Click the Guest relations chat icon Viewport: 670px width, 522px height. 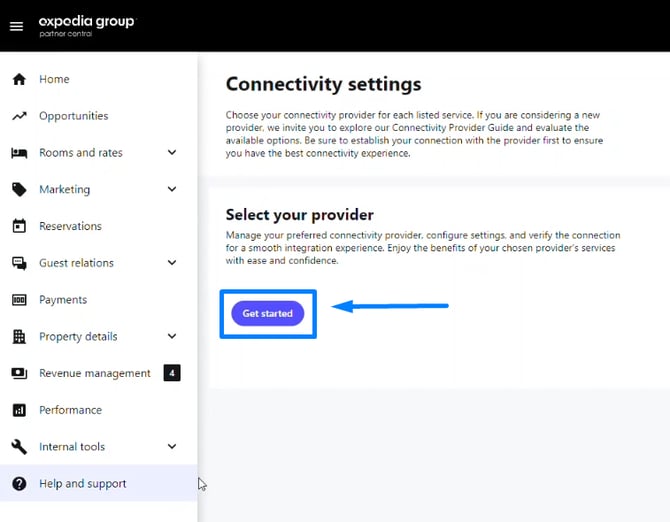(x=19, y=263)
